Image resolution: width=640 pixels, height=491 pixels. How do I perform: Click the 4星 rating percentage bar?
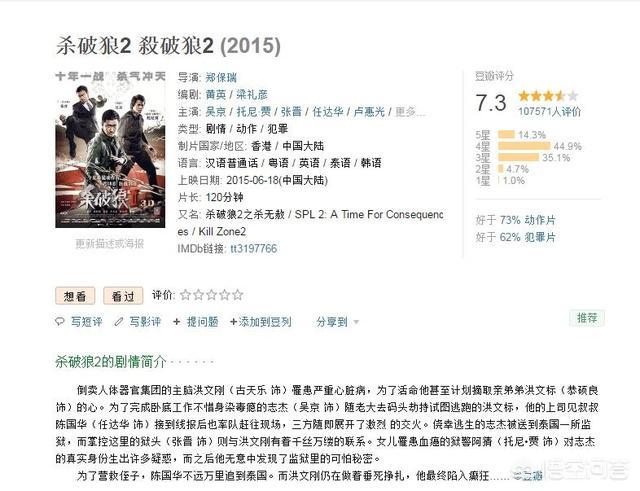click(x=524, y=146)
